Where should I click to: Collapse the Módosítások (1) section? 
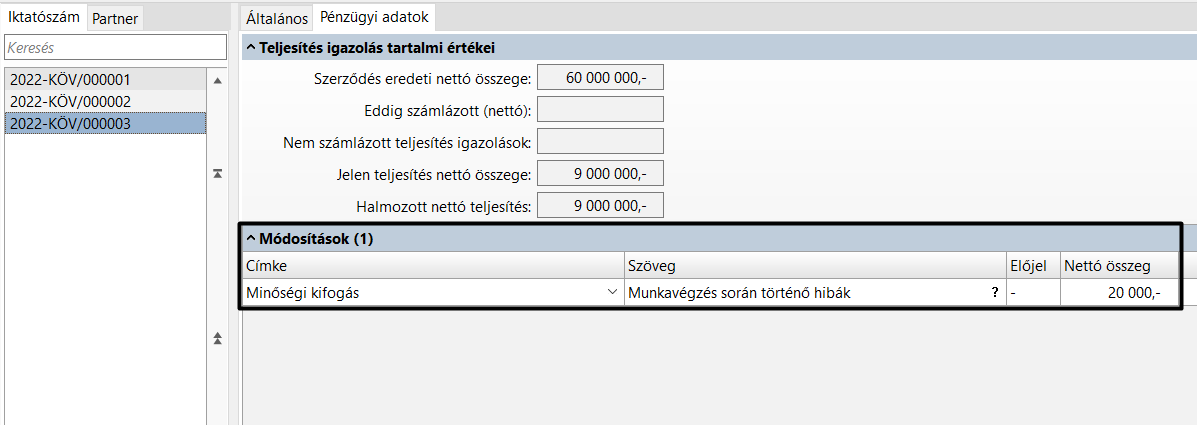pos(251,239)
